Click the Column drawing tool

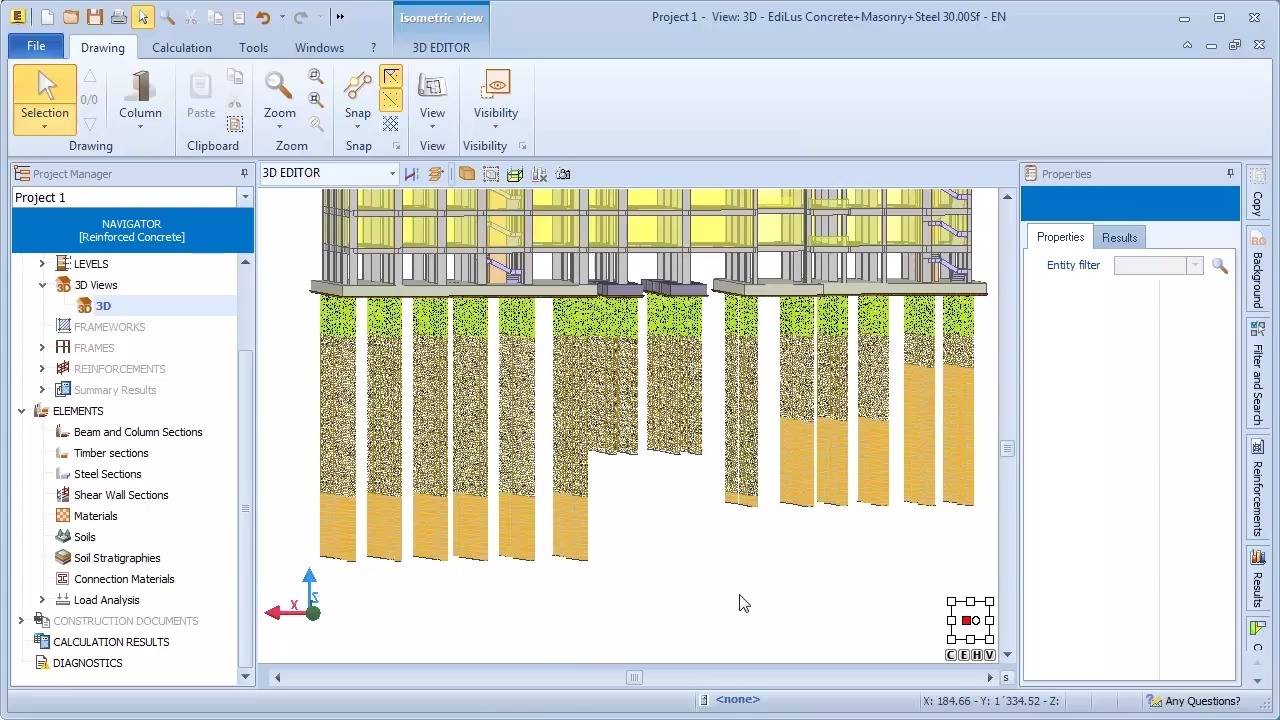pos(140,99)
